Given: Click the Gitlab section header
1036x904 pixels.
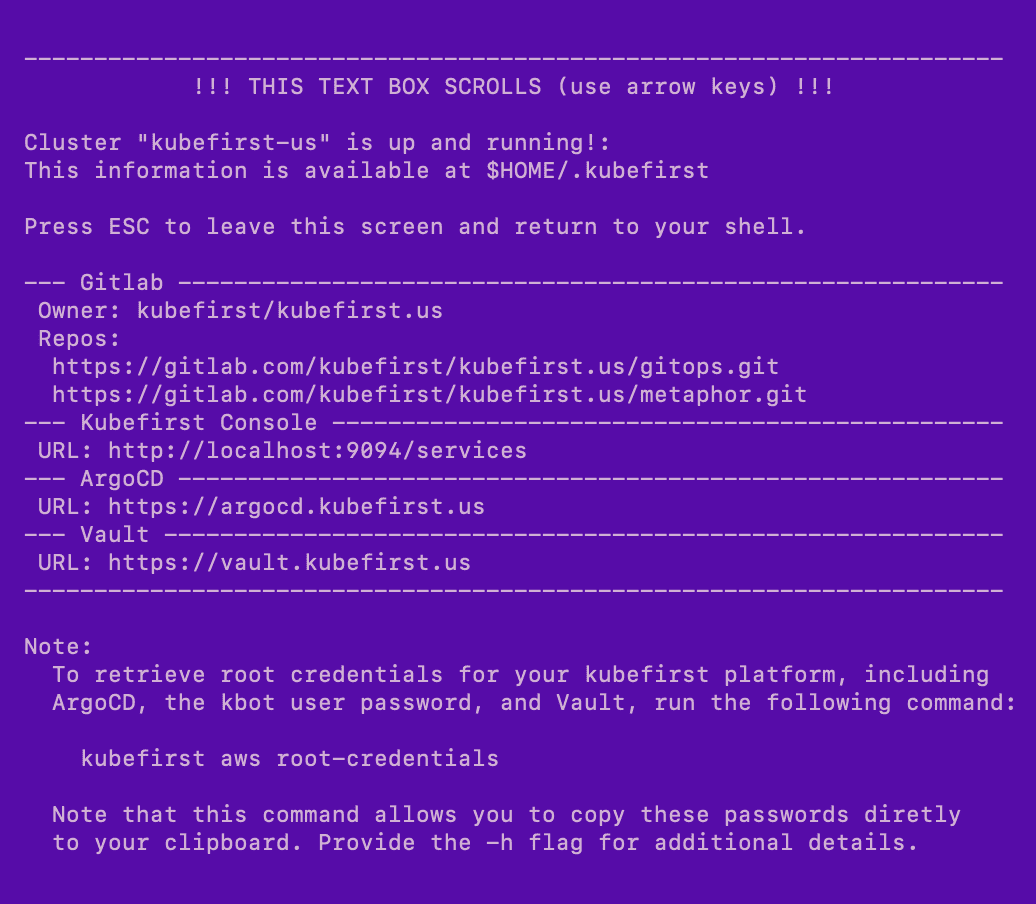Looking at the screenshot, I should click(x=122, y=283).
